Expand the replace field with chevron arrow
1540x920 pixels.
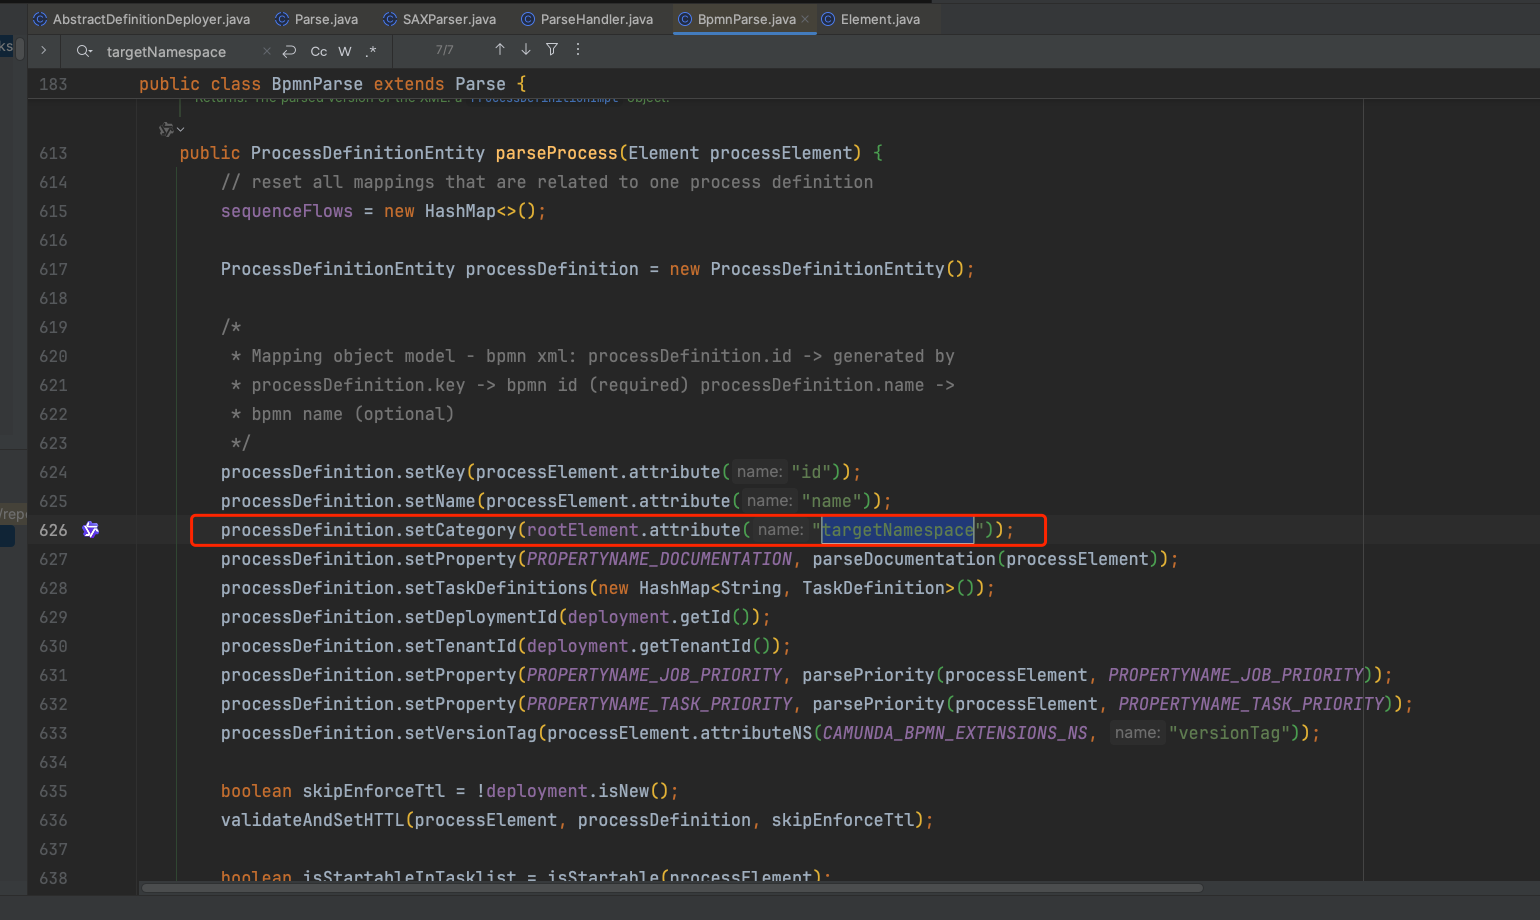click(x=44, y=51)
